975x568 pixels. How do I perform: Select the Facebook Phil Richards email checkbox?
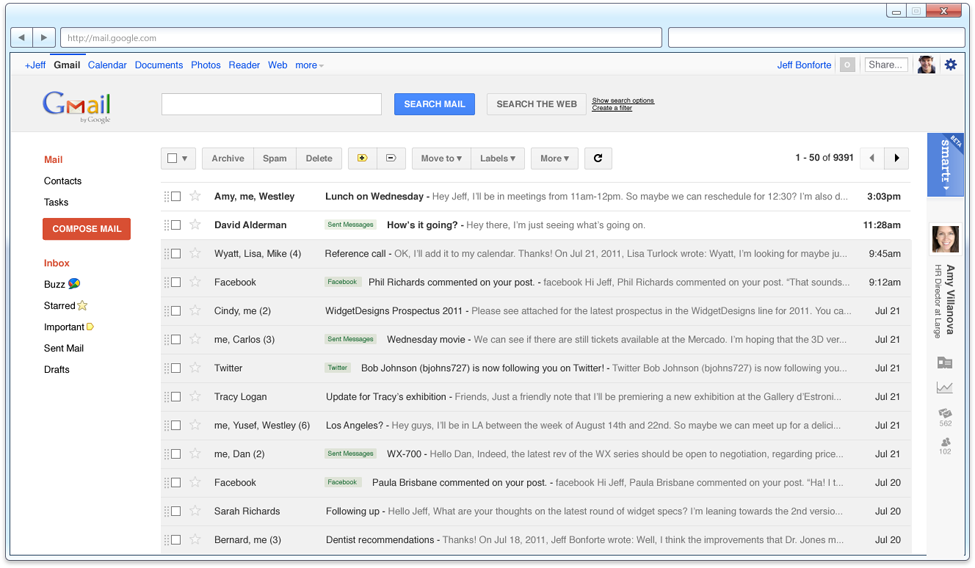(176, 282)
